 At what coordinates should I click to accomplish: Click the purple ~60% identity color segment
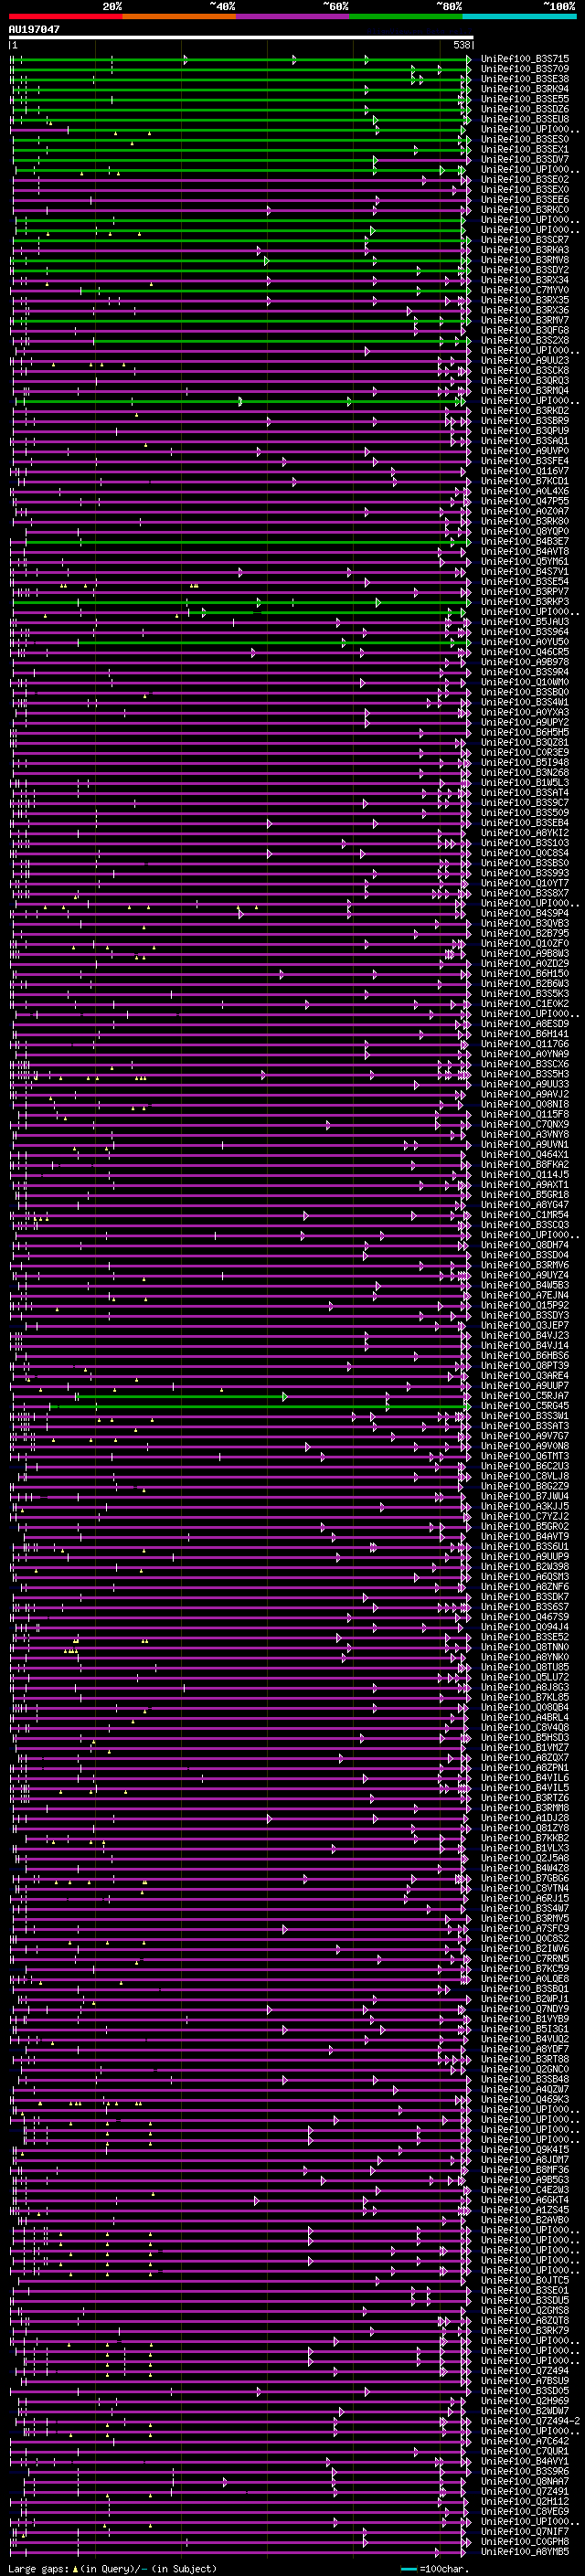coord(293,16)
